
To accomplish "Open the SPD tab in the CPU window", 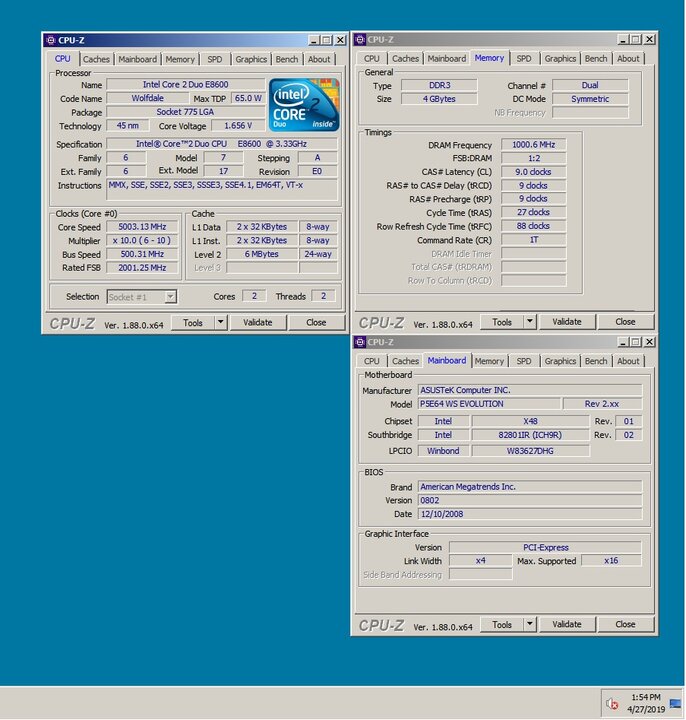I will [214, 59].
